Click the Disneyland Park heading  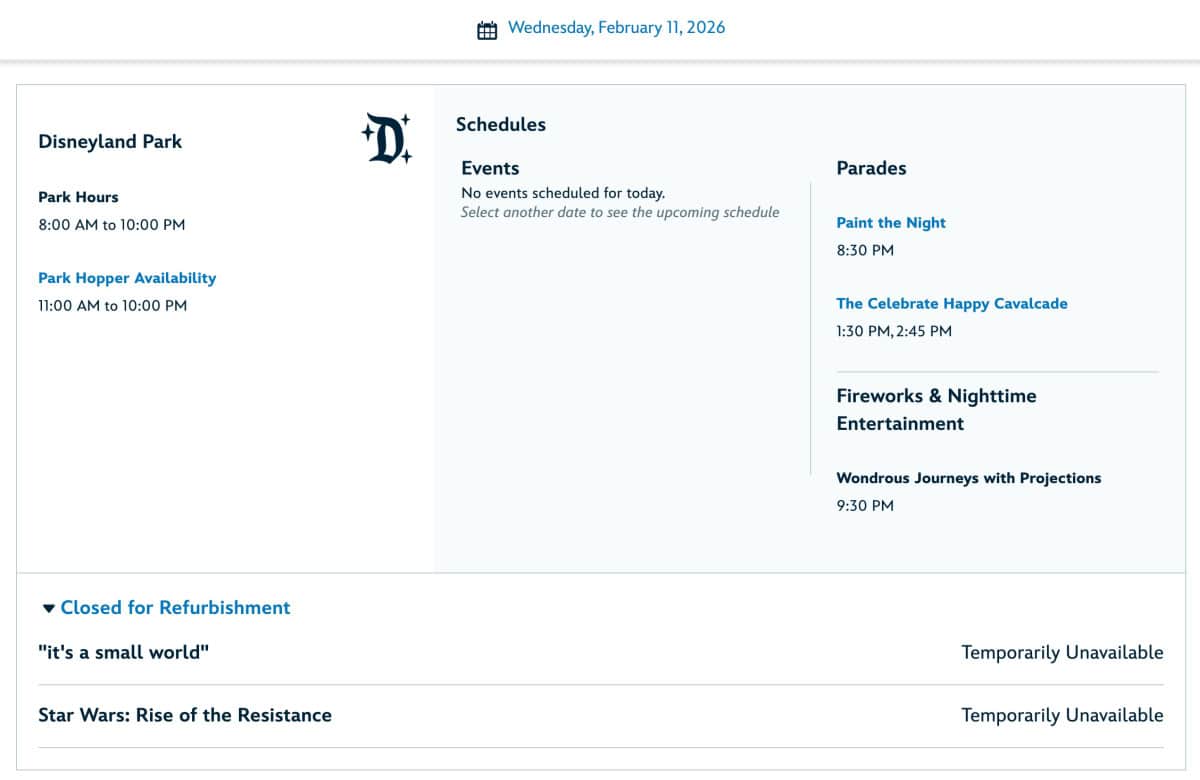click(x=110, y=141)
